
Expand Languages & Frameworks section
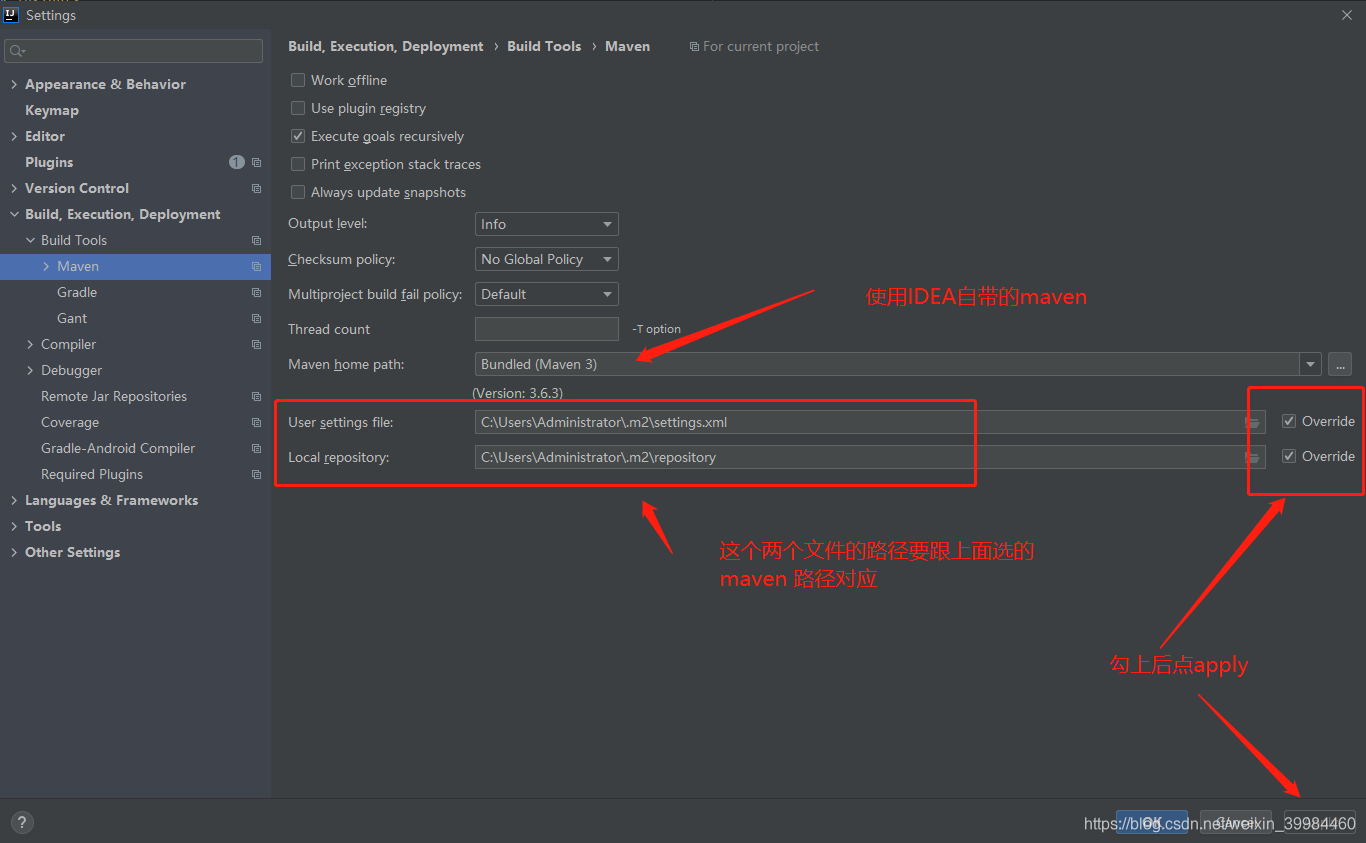[x=14, y=500]
